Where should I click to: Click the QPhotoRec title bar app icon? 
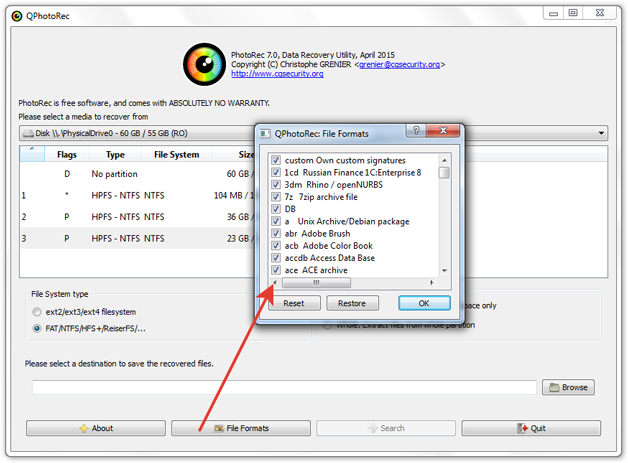pyautogui.click(x=17, y=16)
